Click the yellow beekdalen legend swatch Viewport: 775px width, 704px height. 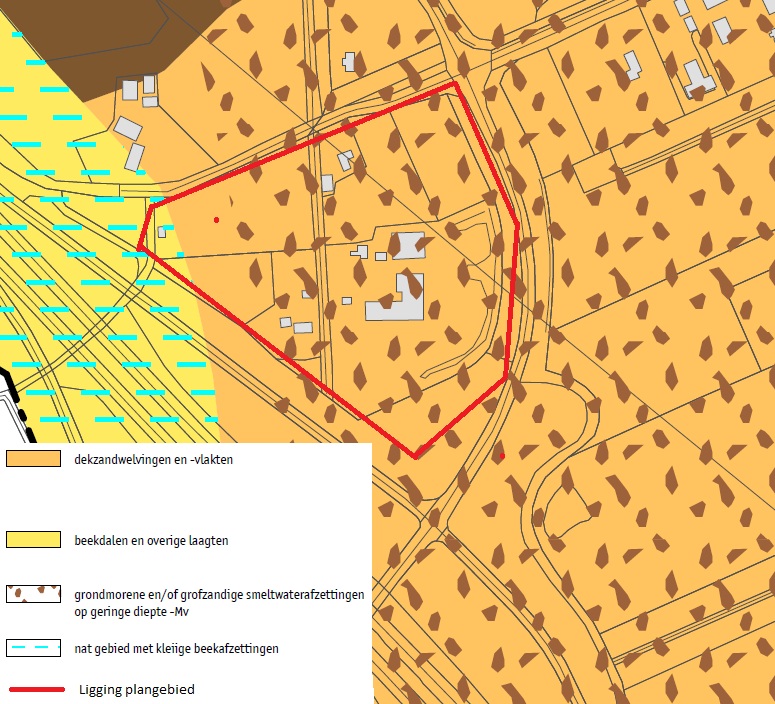point(33,539)
